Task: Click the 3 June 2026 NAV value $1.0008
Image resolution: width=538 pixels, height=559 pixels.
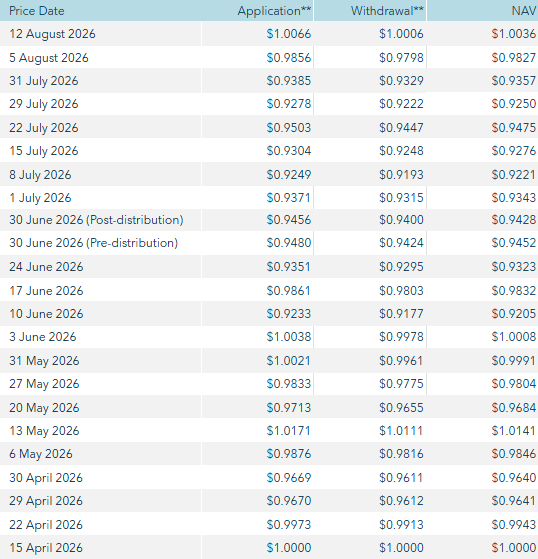Action: coord(513,337)
